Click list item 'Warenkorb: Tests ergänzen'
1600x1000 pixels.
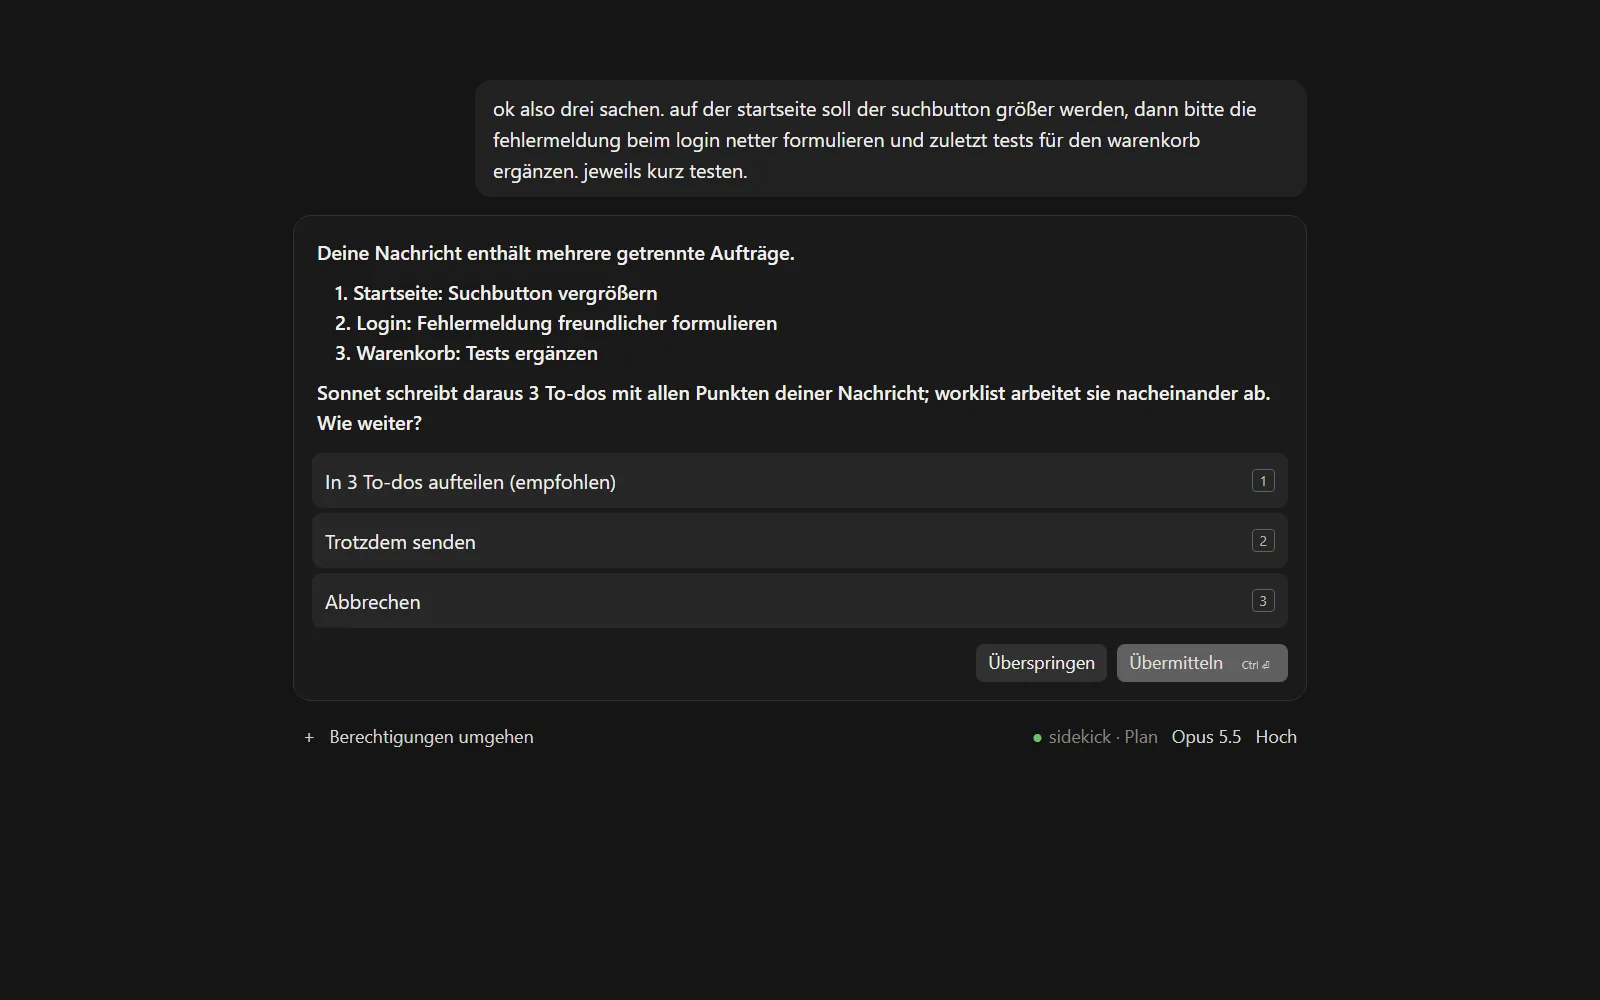click(x=477, y=353)
